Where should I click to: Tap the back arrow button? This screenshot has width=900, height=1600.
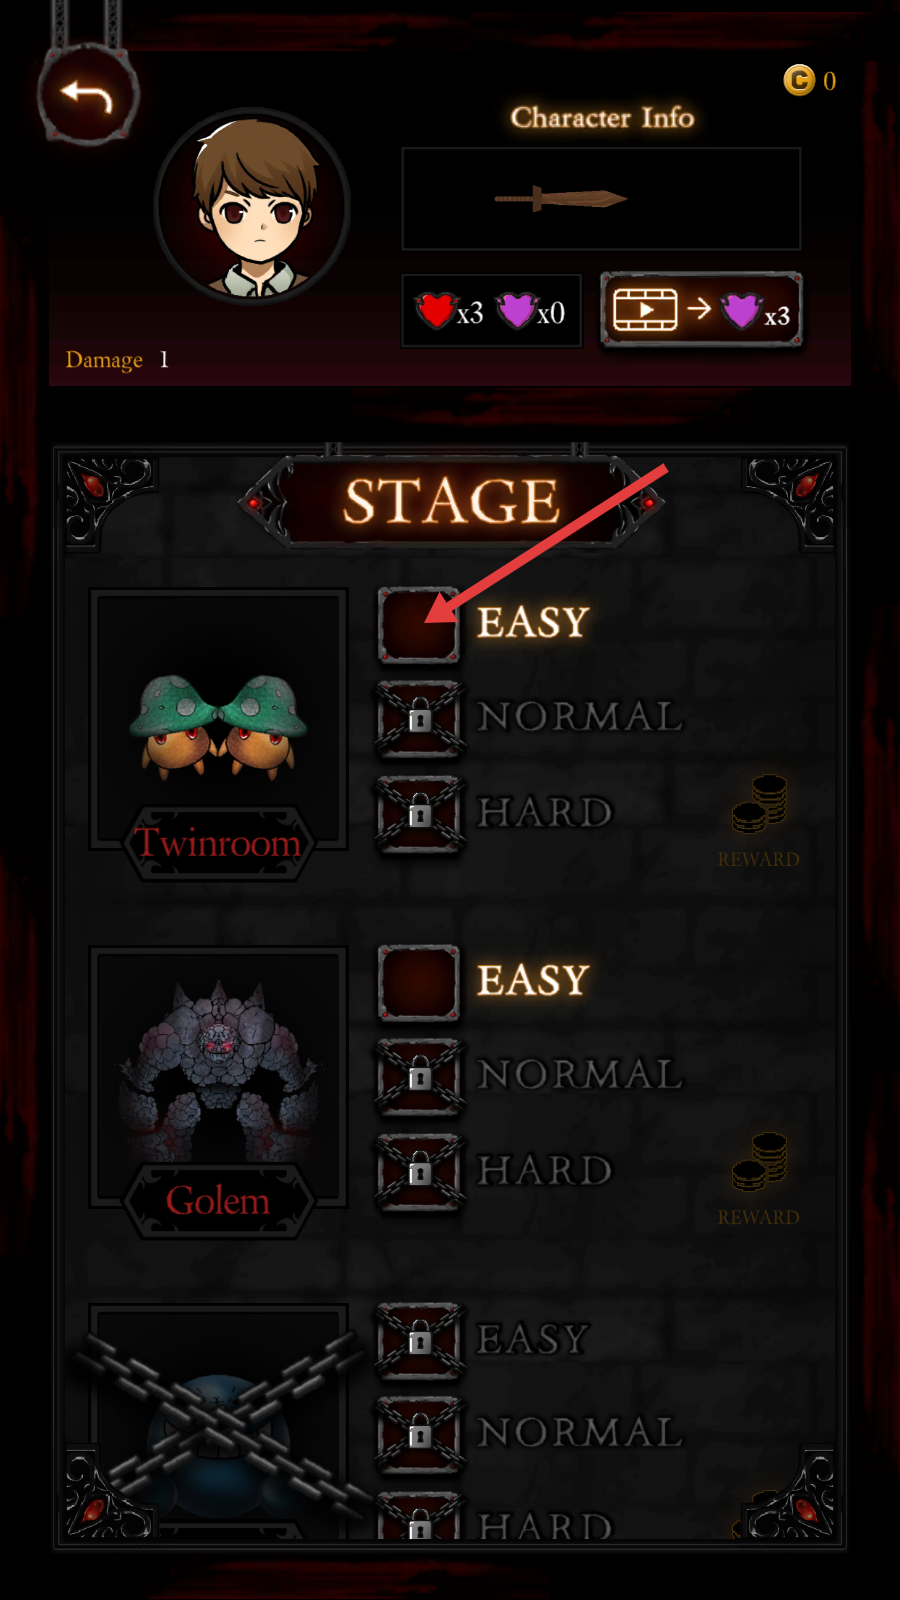point(87,97)
